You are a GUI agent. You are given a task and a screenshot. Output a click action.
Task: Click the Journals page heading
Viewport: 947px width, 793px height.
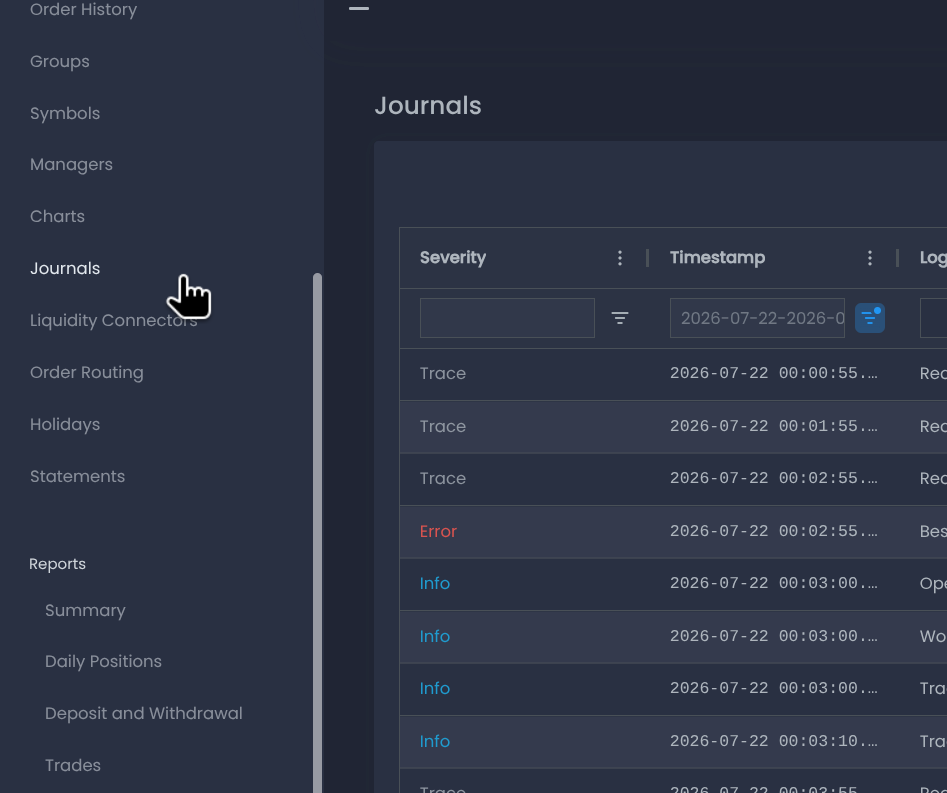click(428, 106)
